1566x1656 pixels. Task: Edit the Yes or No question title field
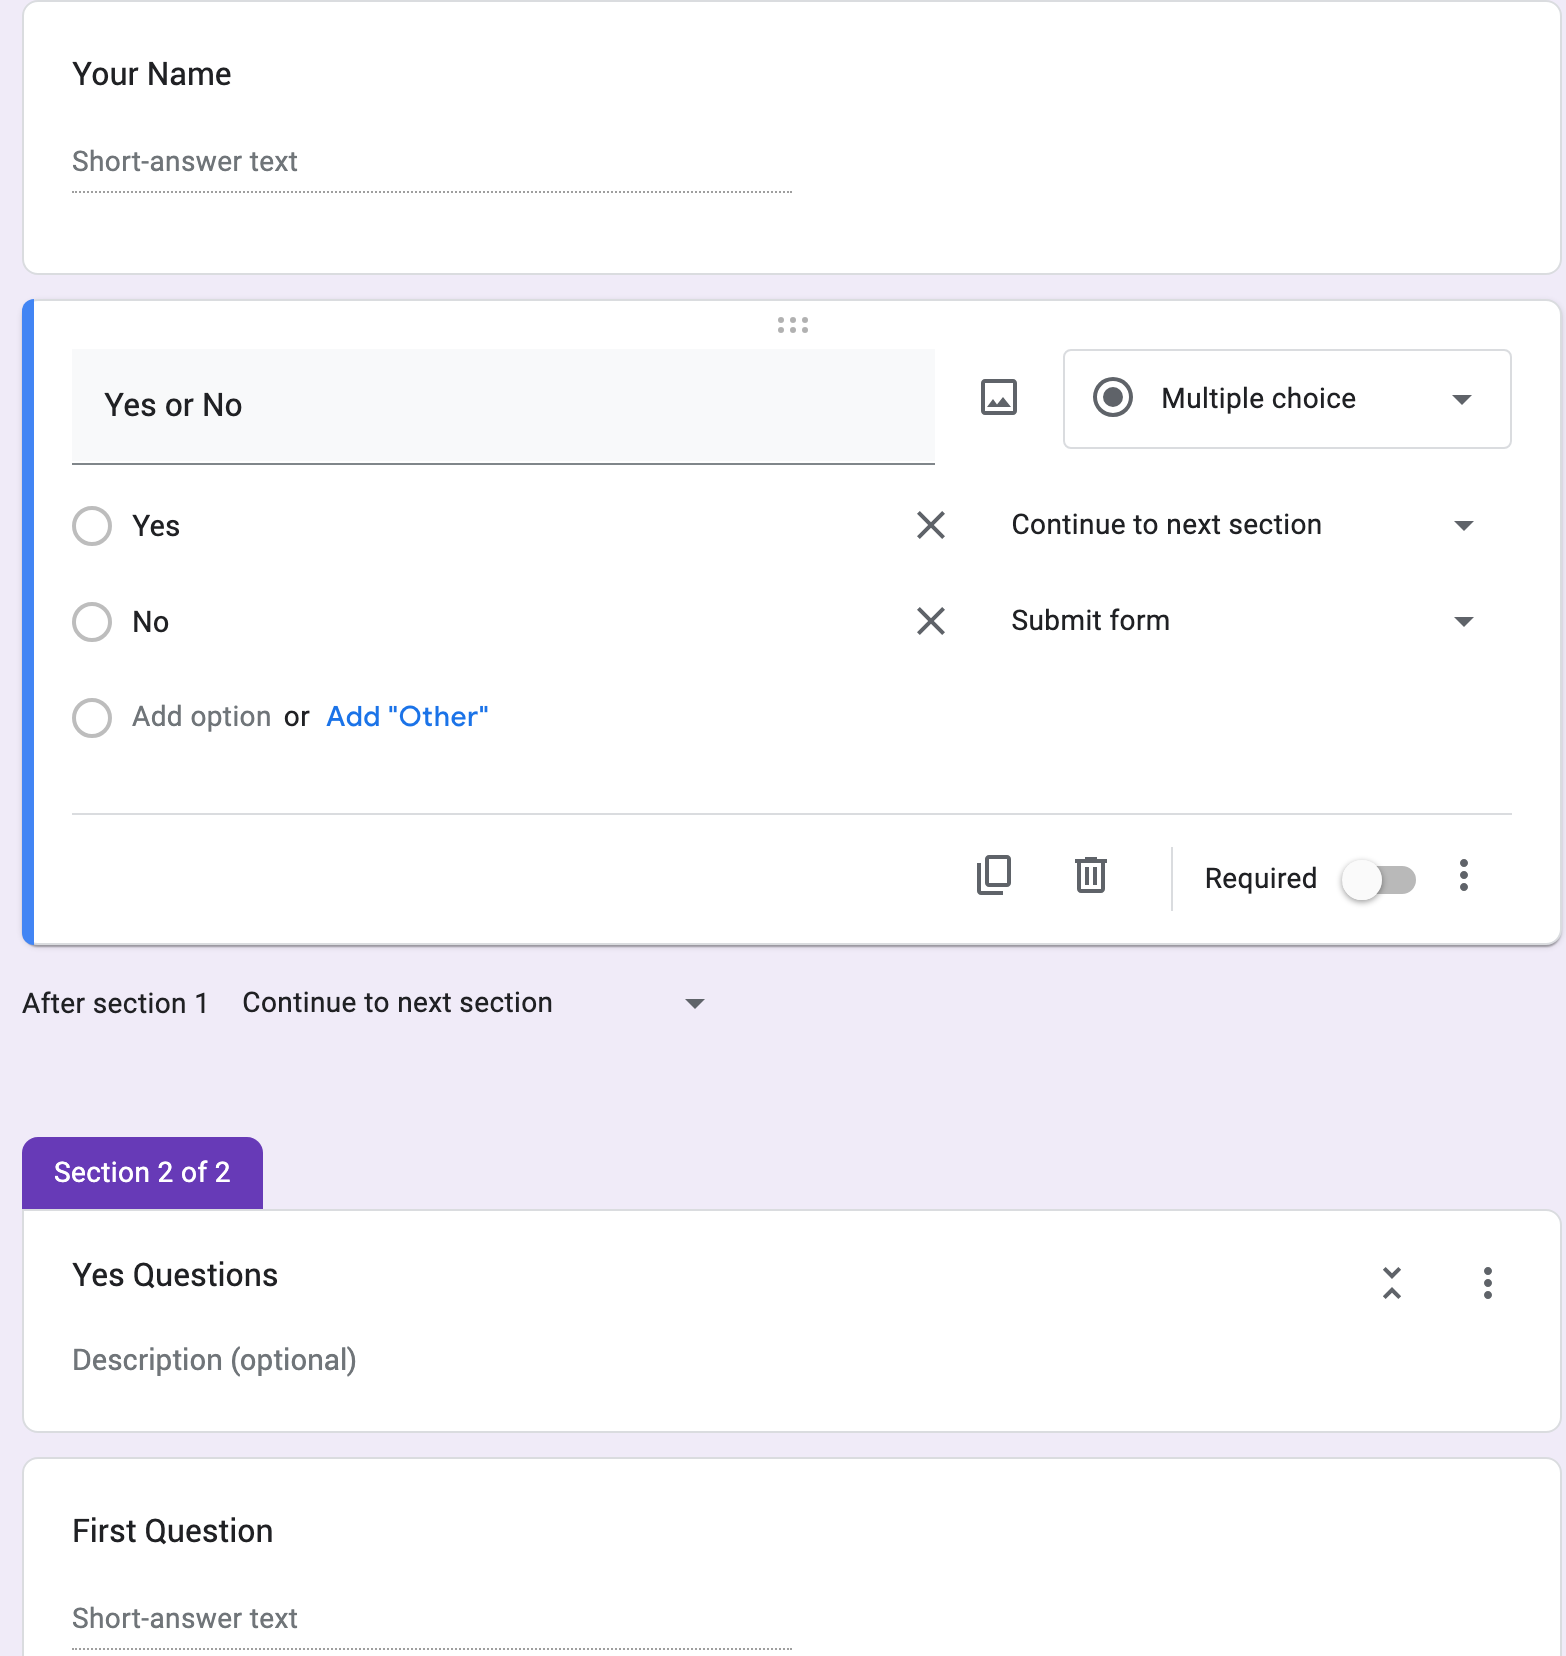click(503, 406)
